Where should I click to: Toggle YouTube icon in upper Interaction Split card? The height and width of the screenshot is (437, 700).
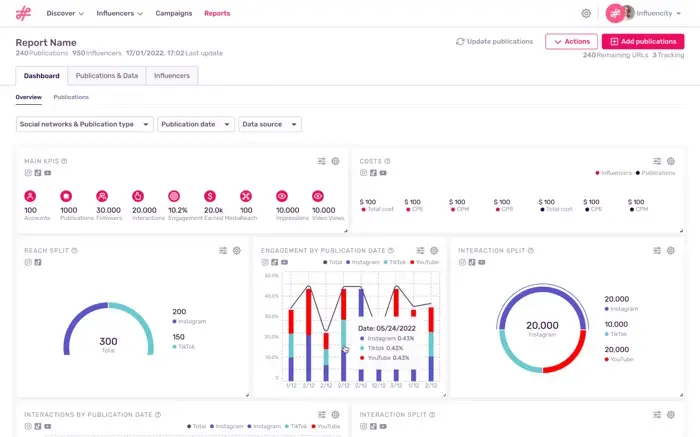482,262
